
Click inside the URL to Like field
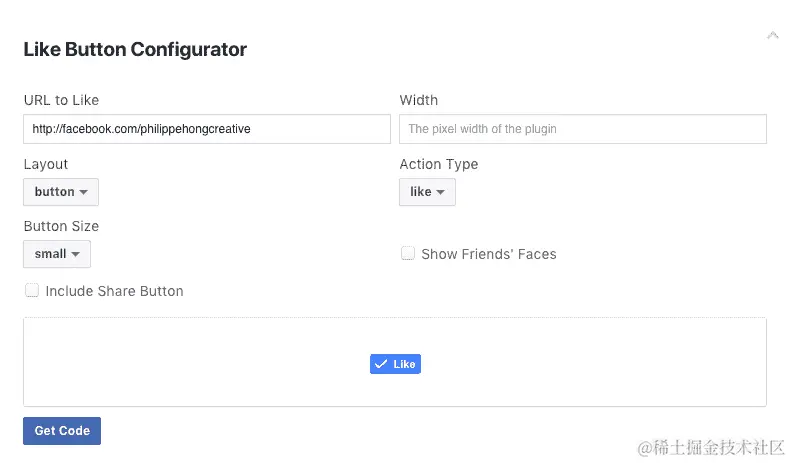click(207, 129)
